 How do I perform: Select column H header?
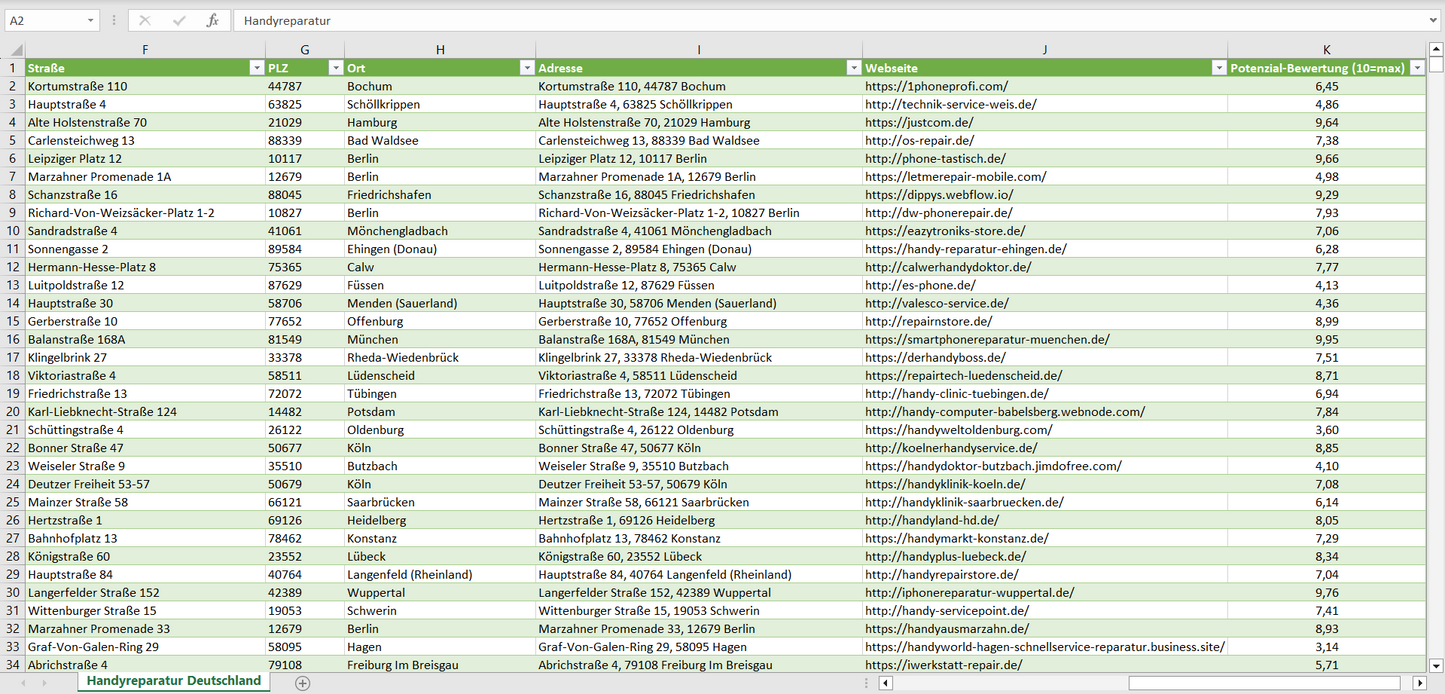tap(440, 50)
